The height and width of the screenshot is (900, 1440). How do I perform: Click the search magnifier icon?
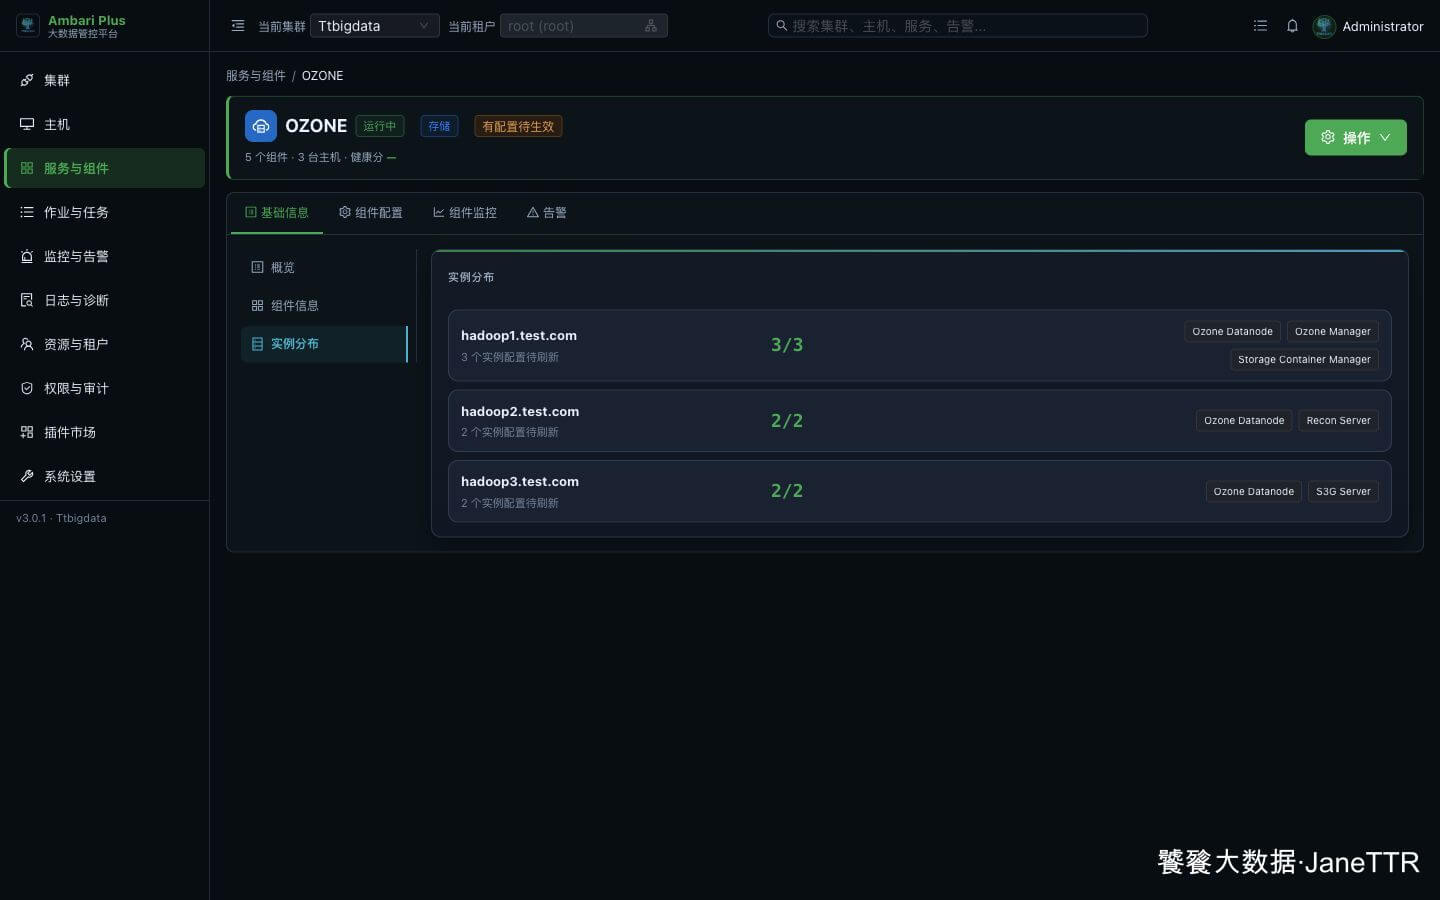coord(781,26)
